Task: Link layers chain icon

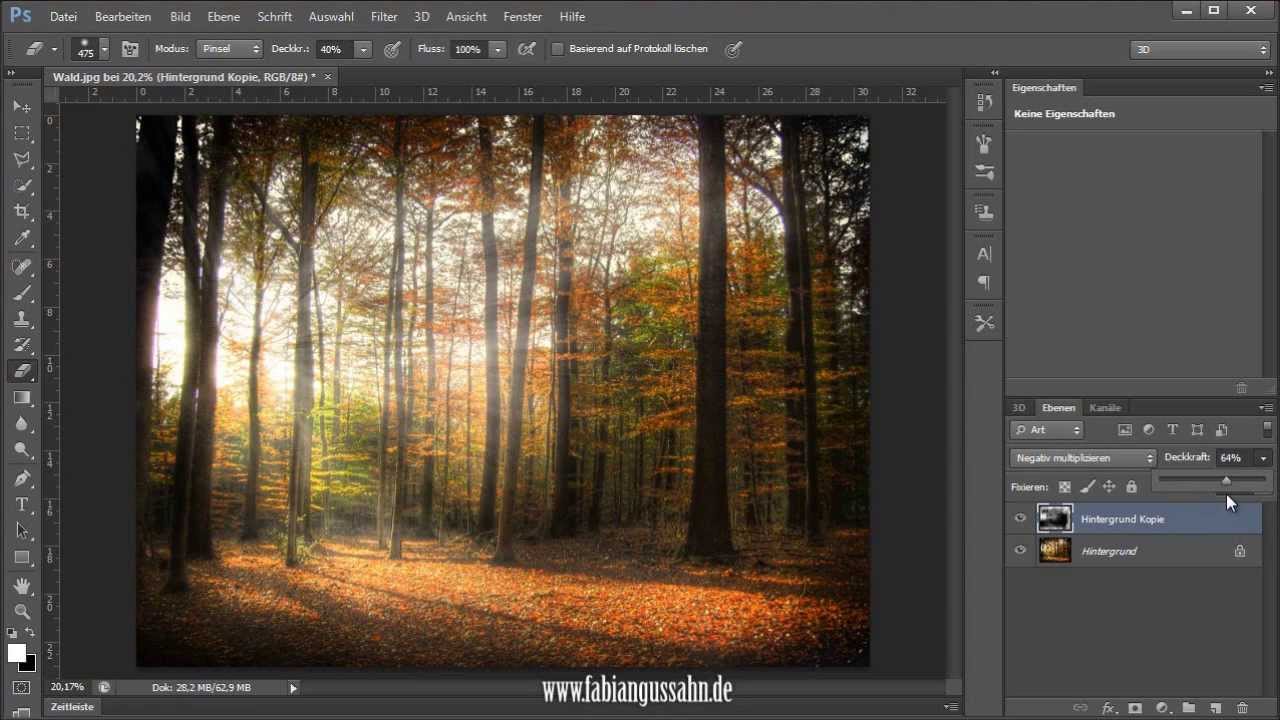Action: 1080,708
